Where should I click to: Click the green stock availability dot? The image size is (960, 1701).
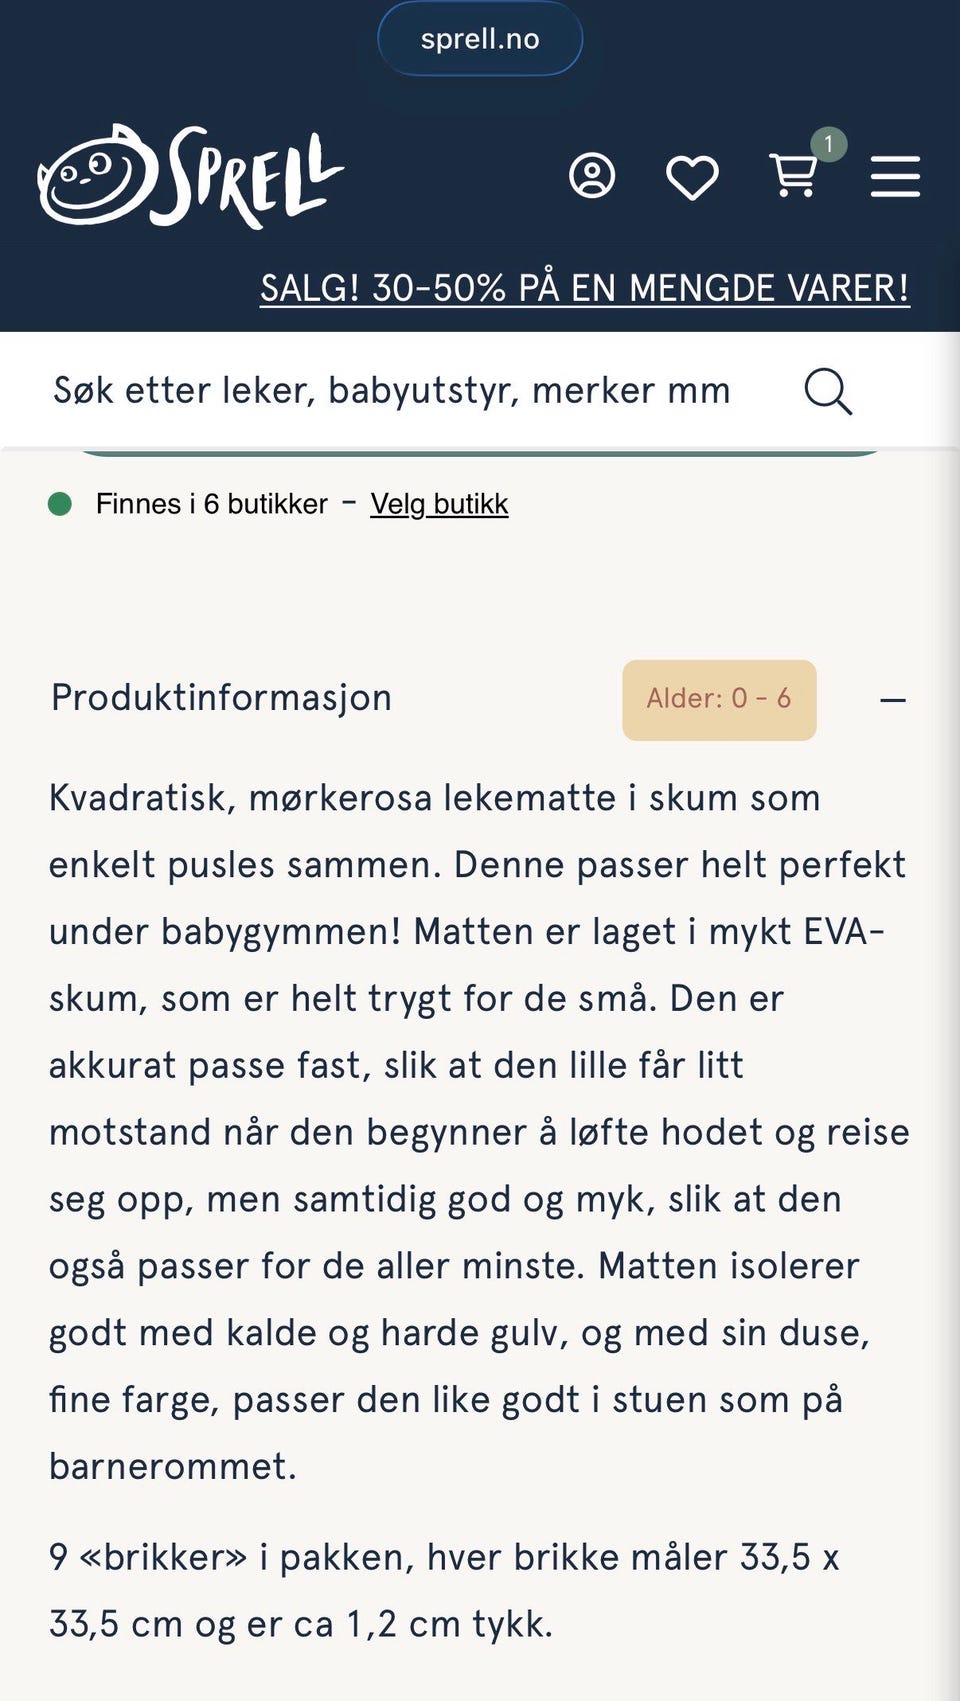coord(60,504)
